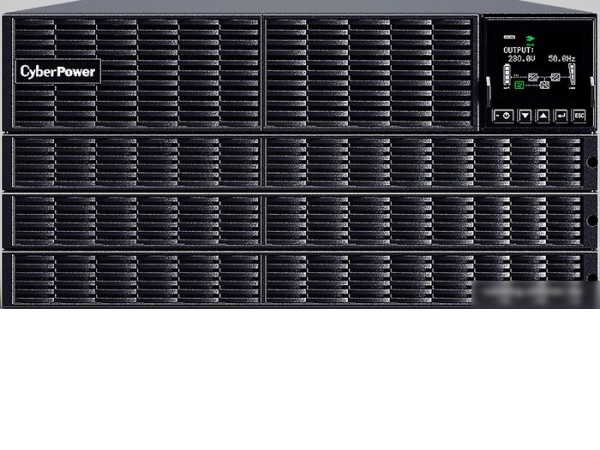The image size is (600, 450).
Task: Click the CyberPower logo badge
Action: click(x=58, y=71)
